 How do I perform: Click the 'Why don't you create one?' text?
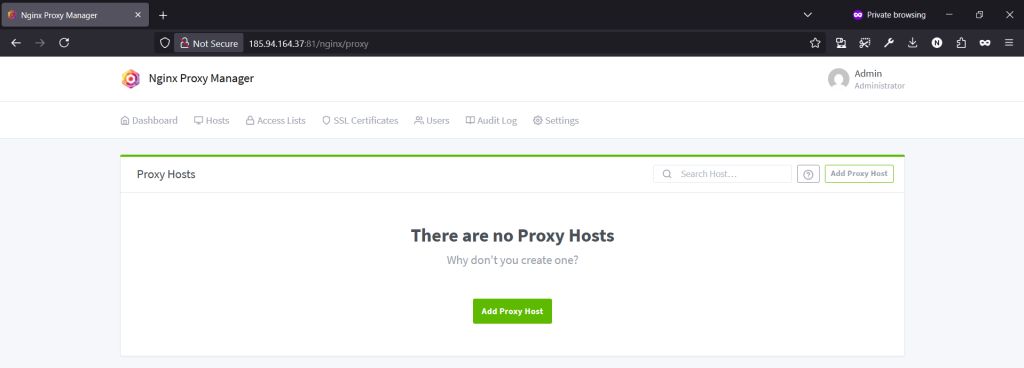point(513,260)
